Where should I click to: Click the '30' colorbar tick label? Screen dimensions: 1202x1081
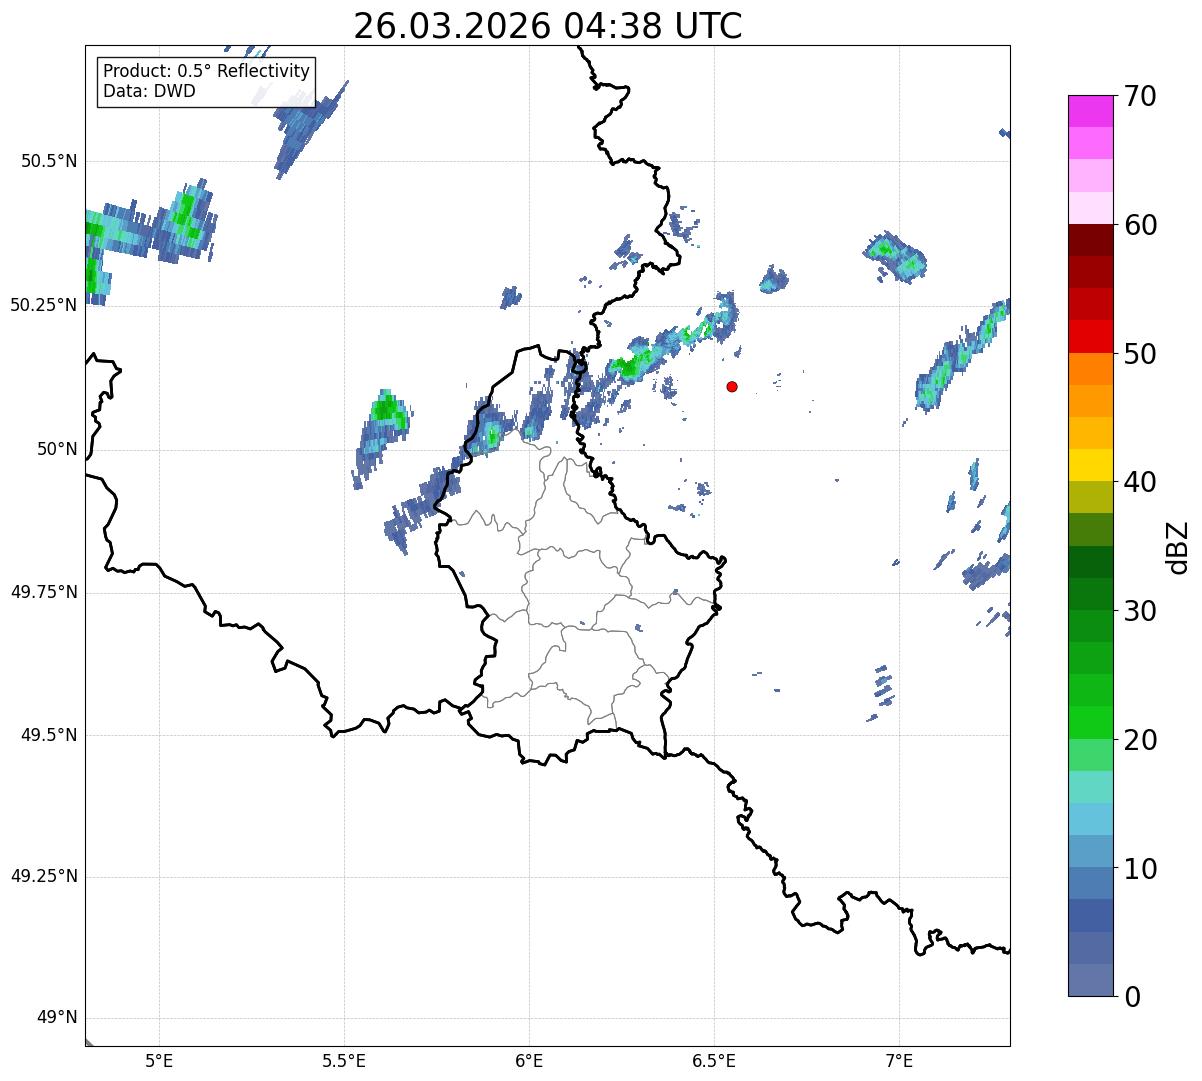[x=1140, y=611]
